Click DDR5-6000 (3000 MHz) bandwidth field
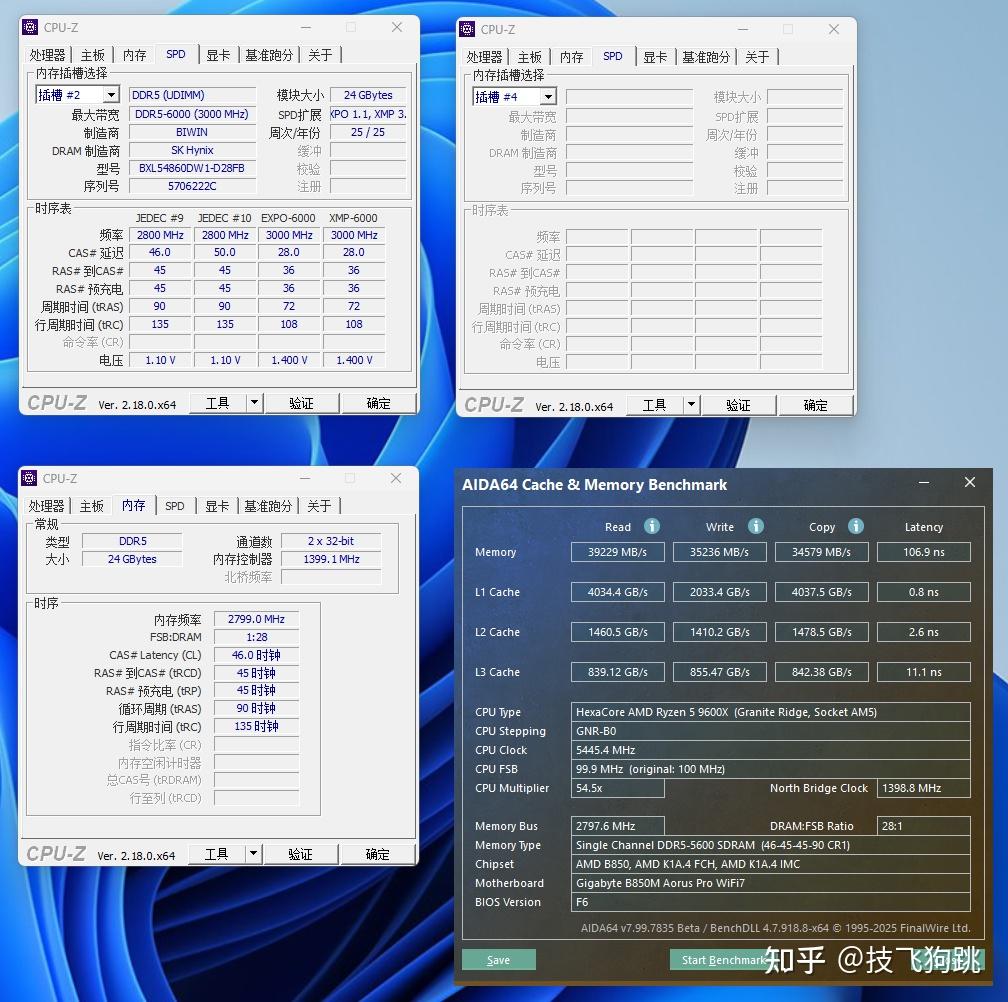Screen dimensions: 1008x1002 point(192,114)
